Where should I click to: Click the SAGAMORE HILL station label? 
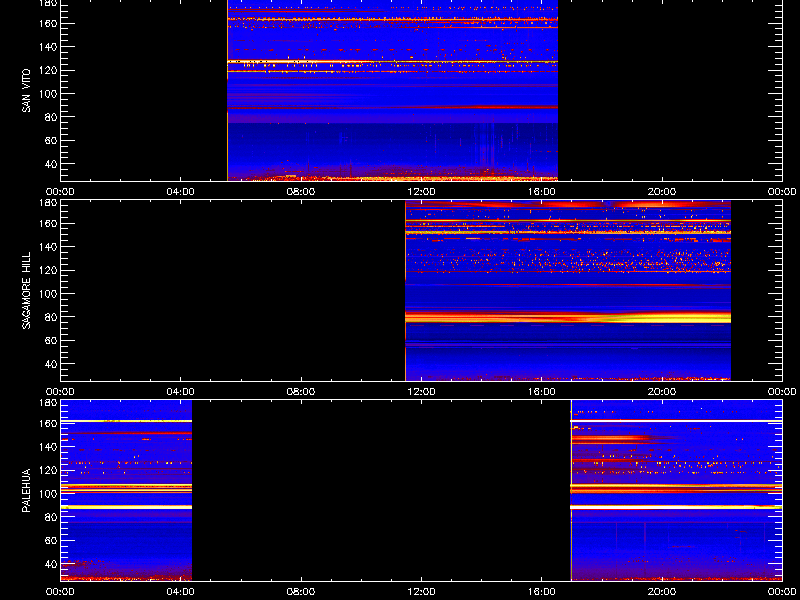26,290
